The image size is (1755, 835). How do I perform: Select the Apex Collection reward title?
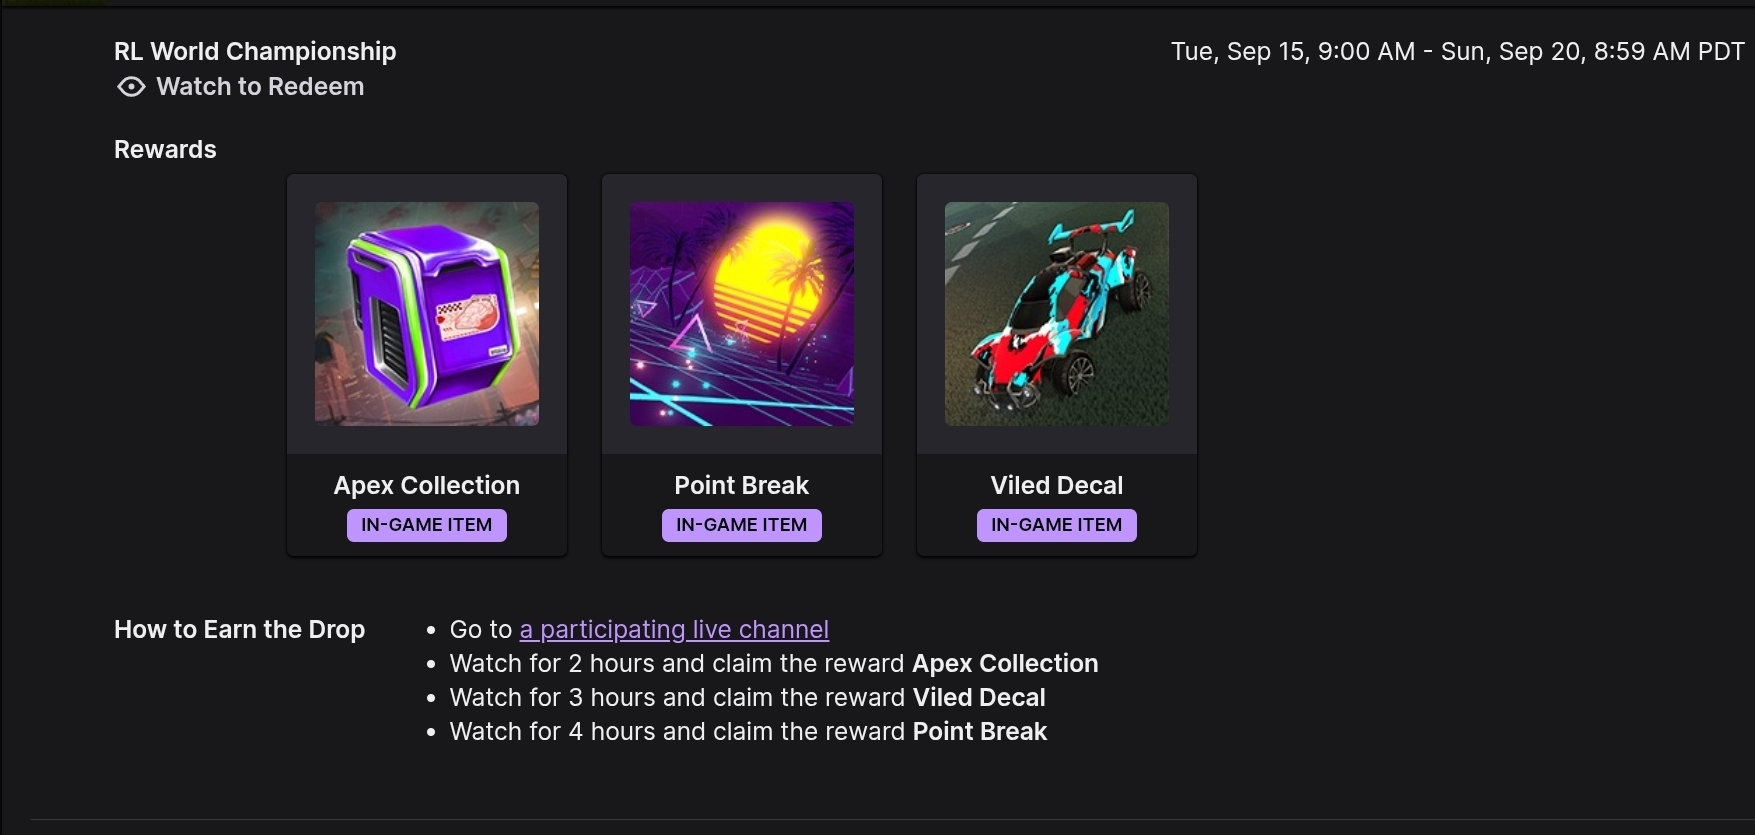tap(427, 485)
